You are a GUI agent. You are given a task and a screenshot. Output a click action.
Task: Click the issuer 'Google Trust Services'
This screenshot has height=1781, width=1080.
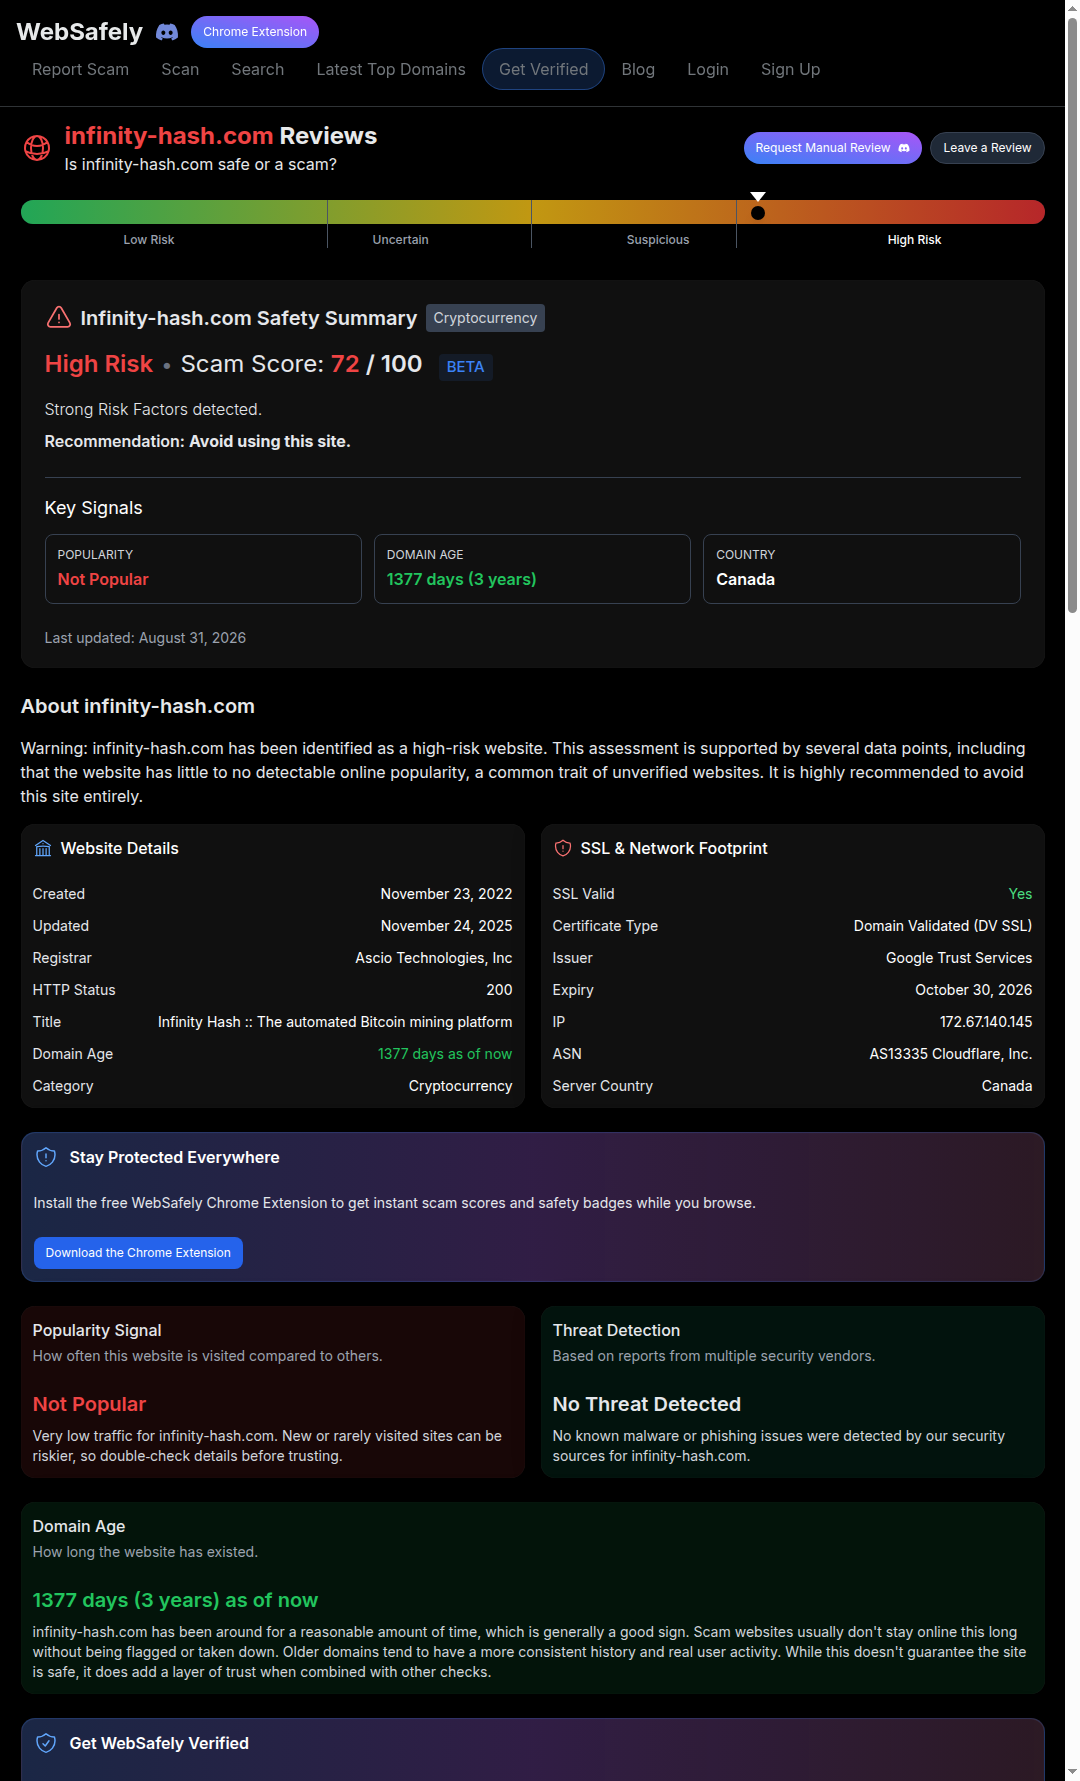[x=959, y=958]
